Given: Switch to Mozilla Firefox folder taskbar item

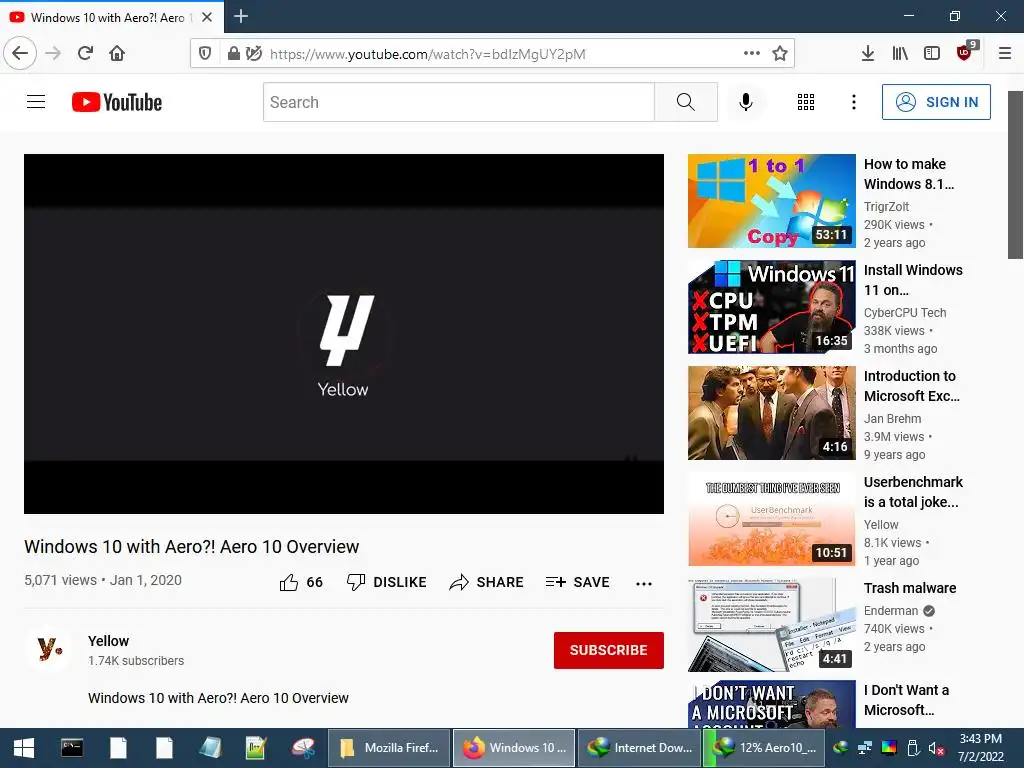Looking at the screenshot, I should pyautogui.click(x=389, y=748).
